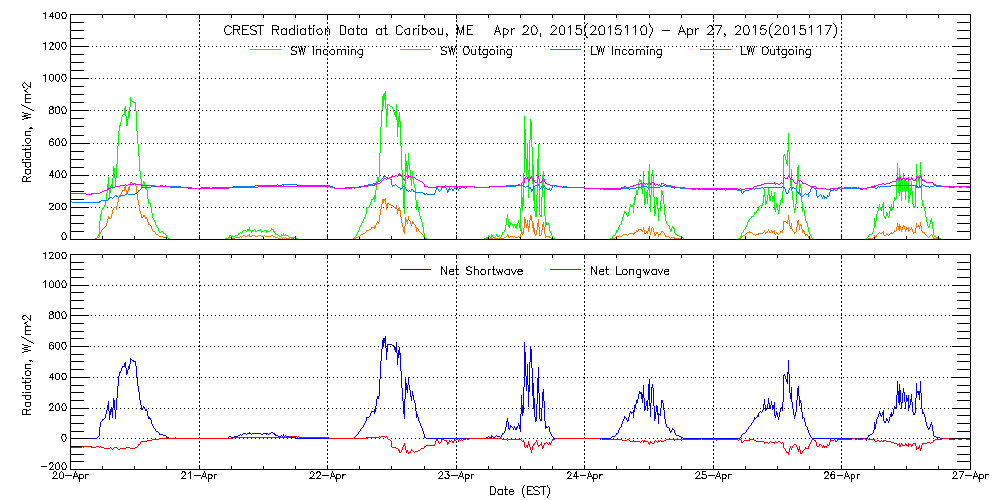
Task: Select the 26-Apr x-axis label
Action: pos(841,476)
